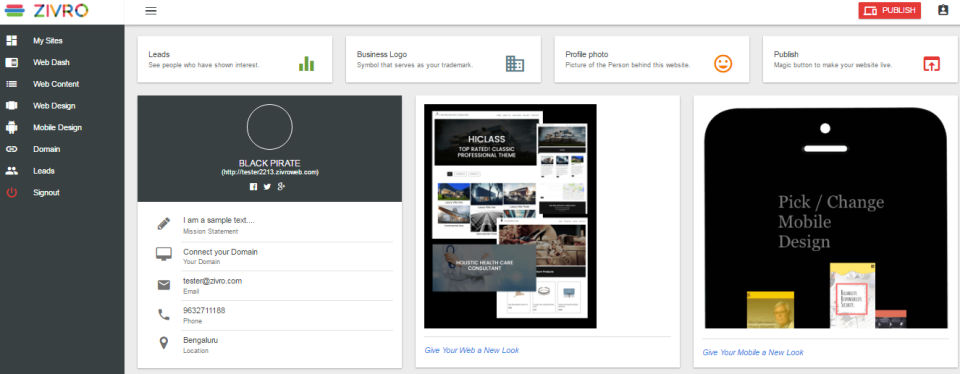The width and height of the screenshot is (960, 374).
Task: Select the tester@zivro.com email
Action: click(212, 281)
